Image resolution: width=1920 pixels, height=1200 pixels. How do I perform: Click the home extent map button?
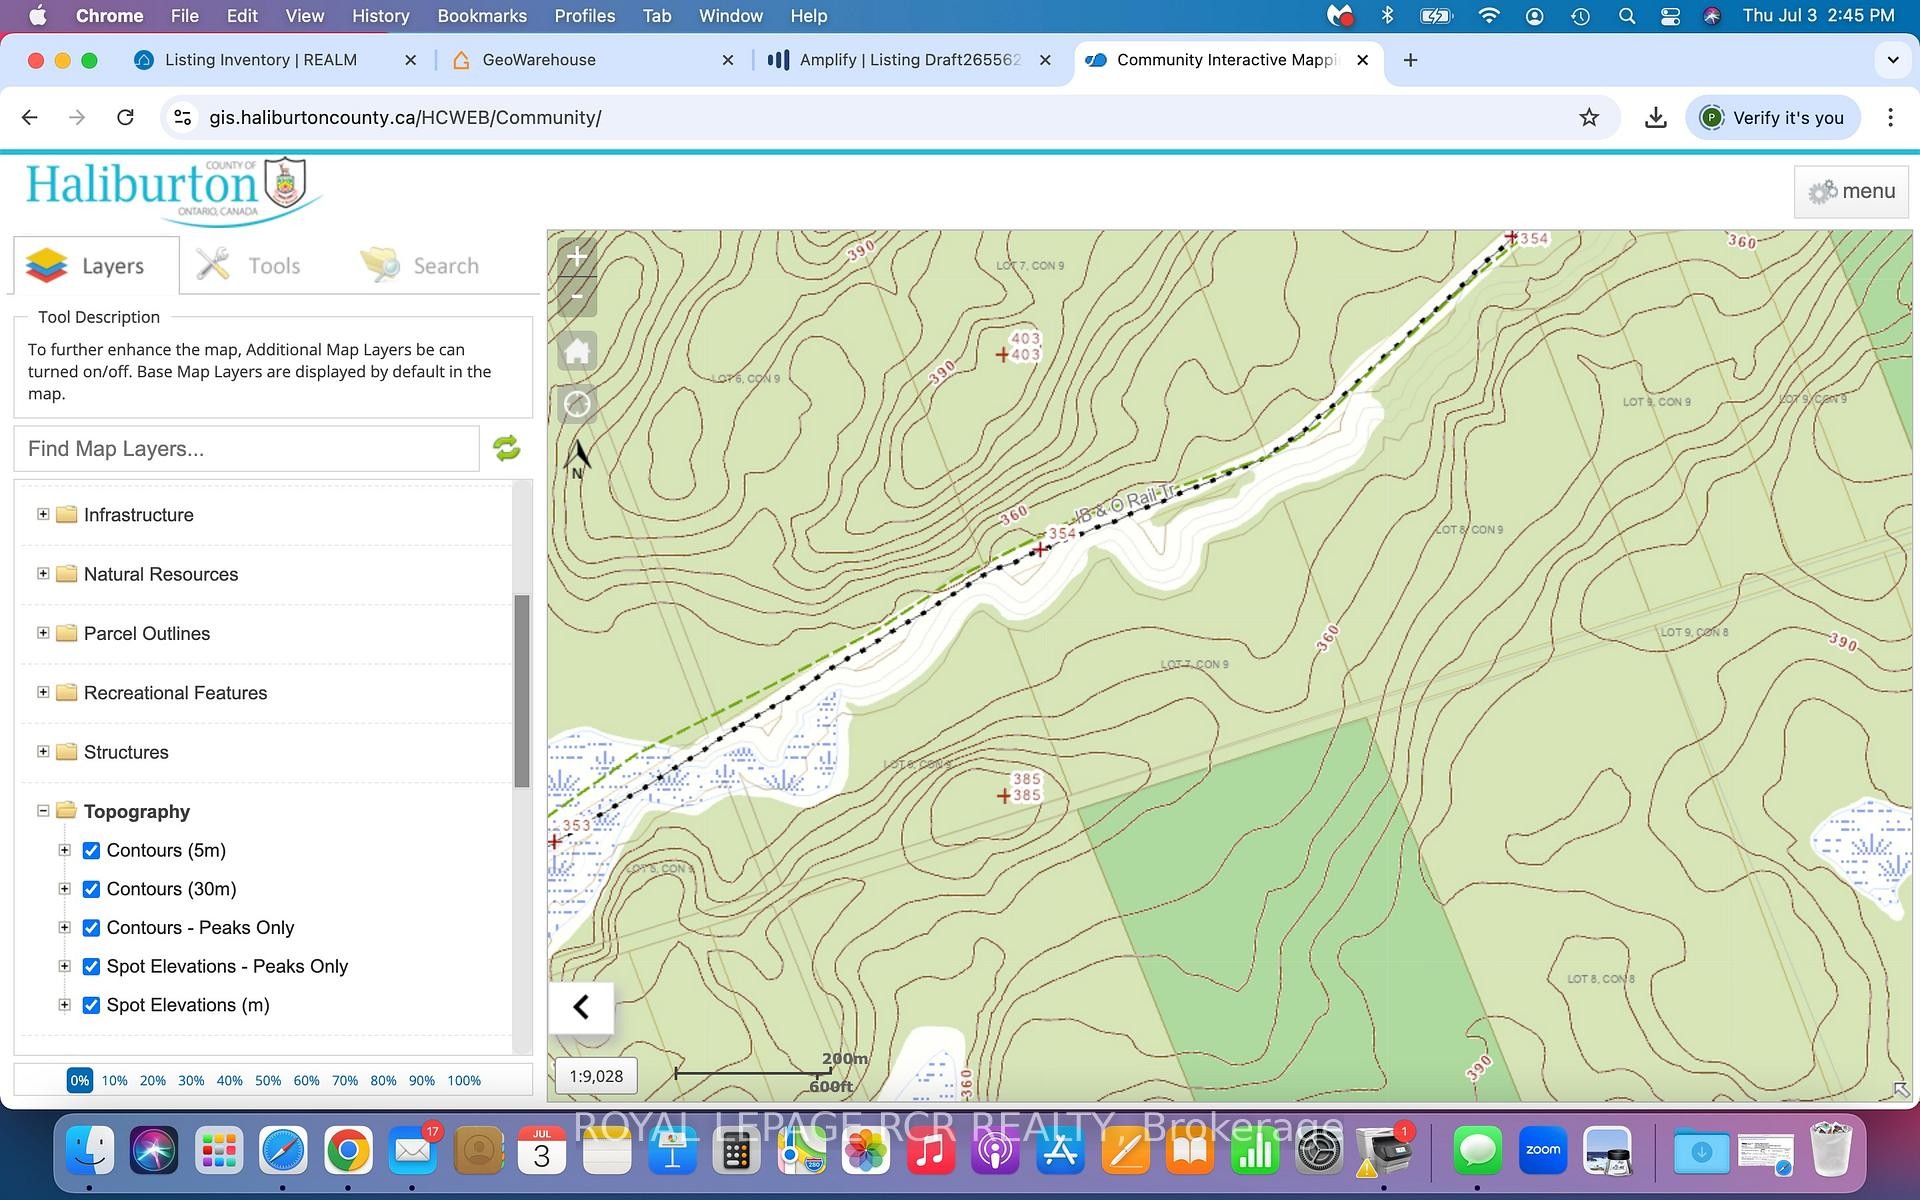(577, 351)
